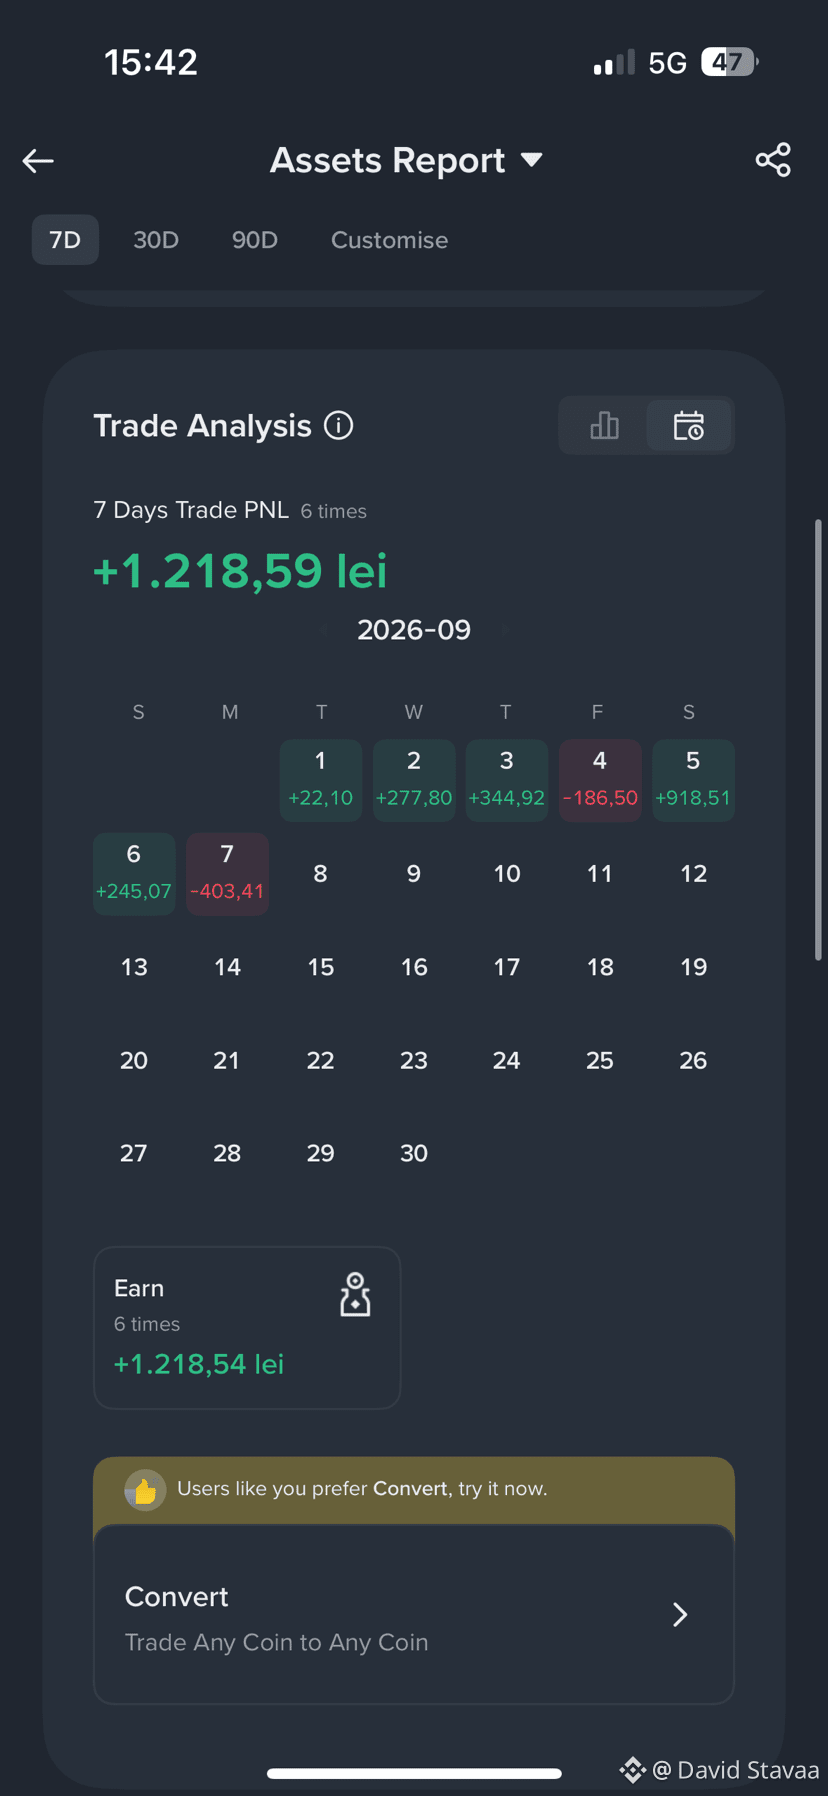The width and height of the screenshot is (828, 1796).
Task: Tap the Earn card icon
Action: point(355,1295)
